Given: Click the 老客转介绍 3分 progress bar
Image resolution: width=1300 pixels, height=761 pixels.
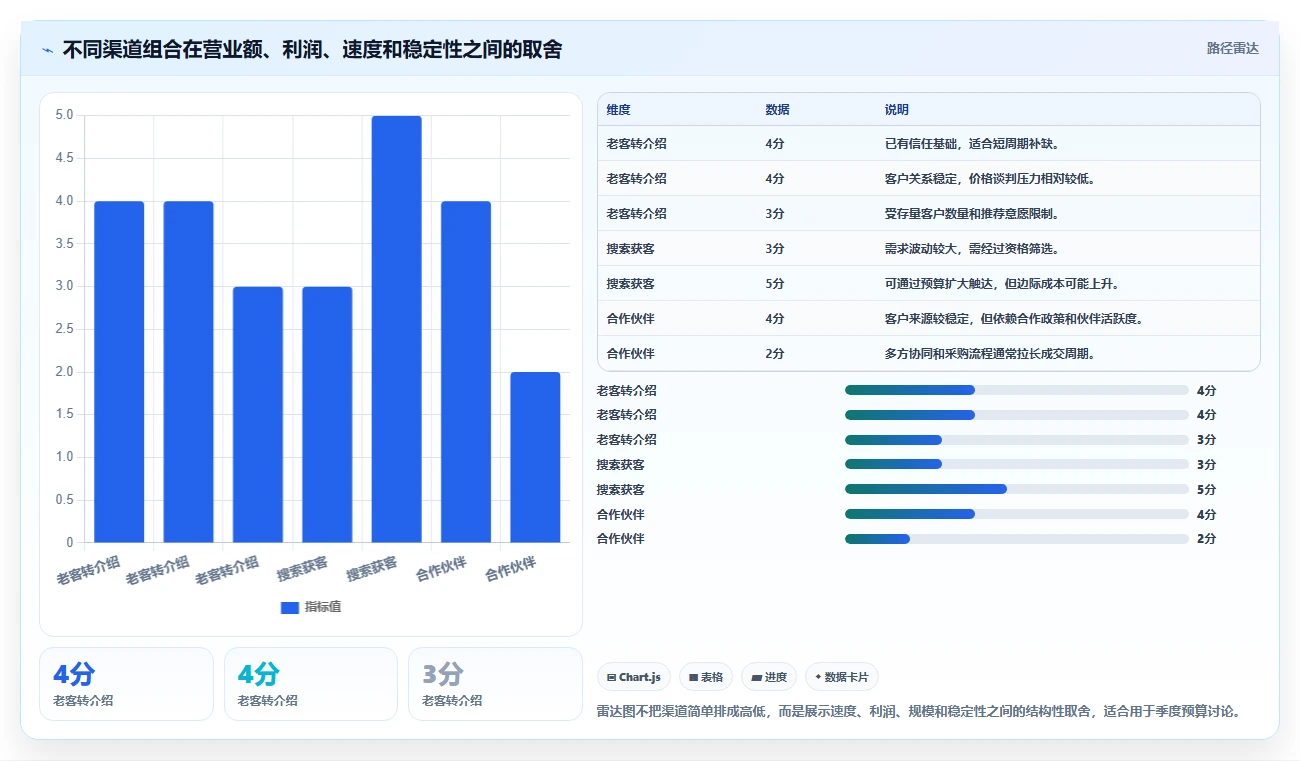Looking at the screenshot, I should (x=1017, y=440).
